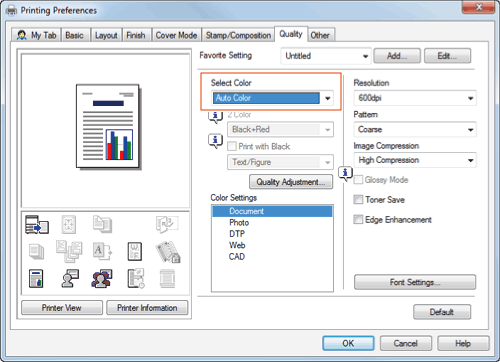Click the info bubble icon beside 2 Color
500x362 pixels.
coord(215,116)
